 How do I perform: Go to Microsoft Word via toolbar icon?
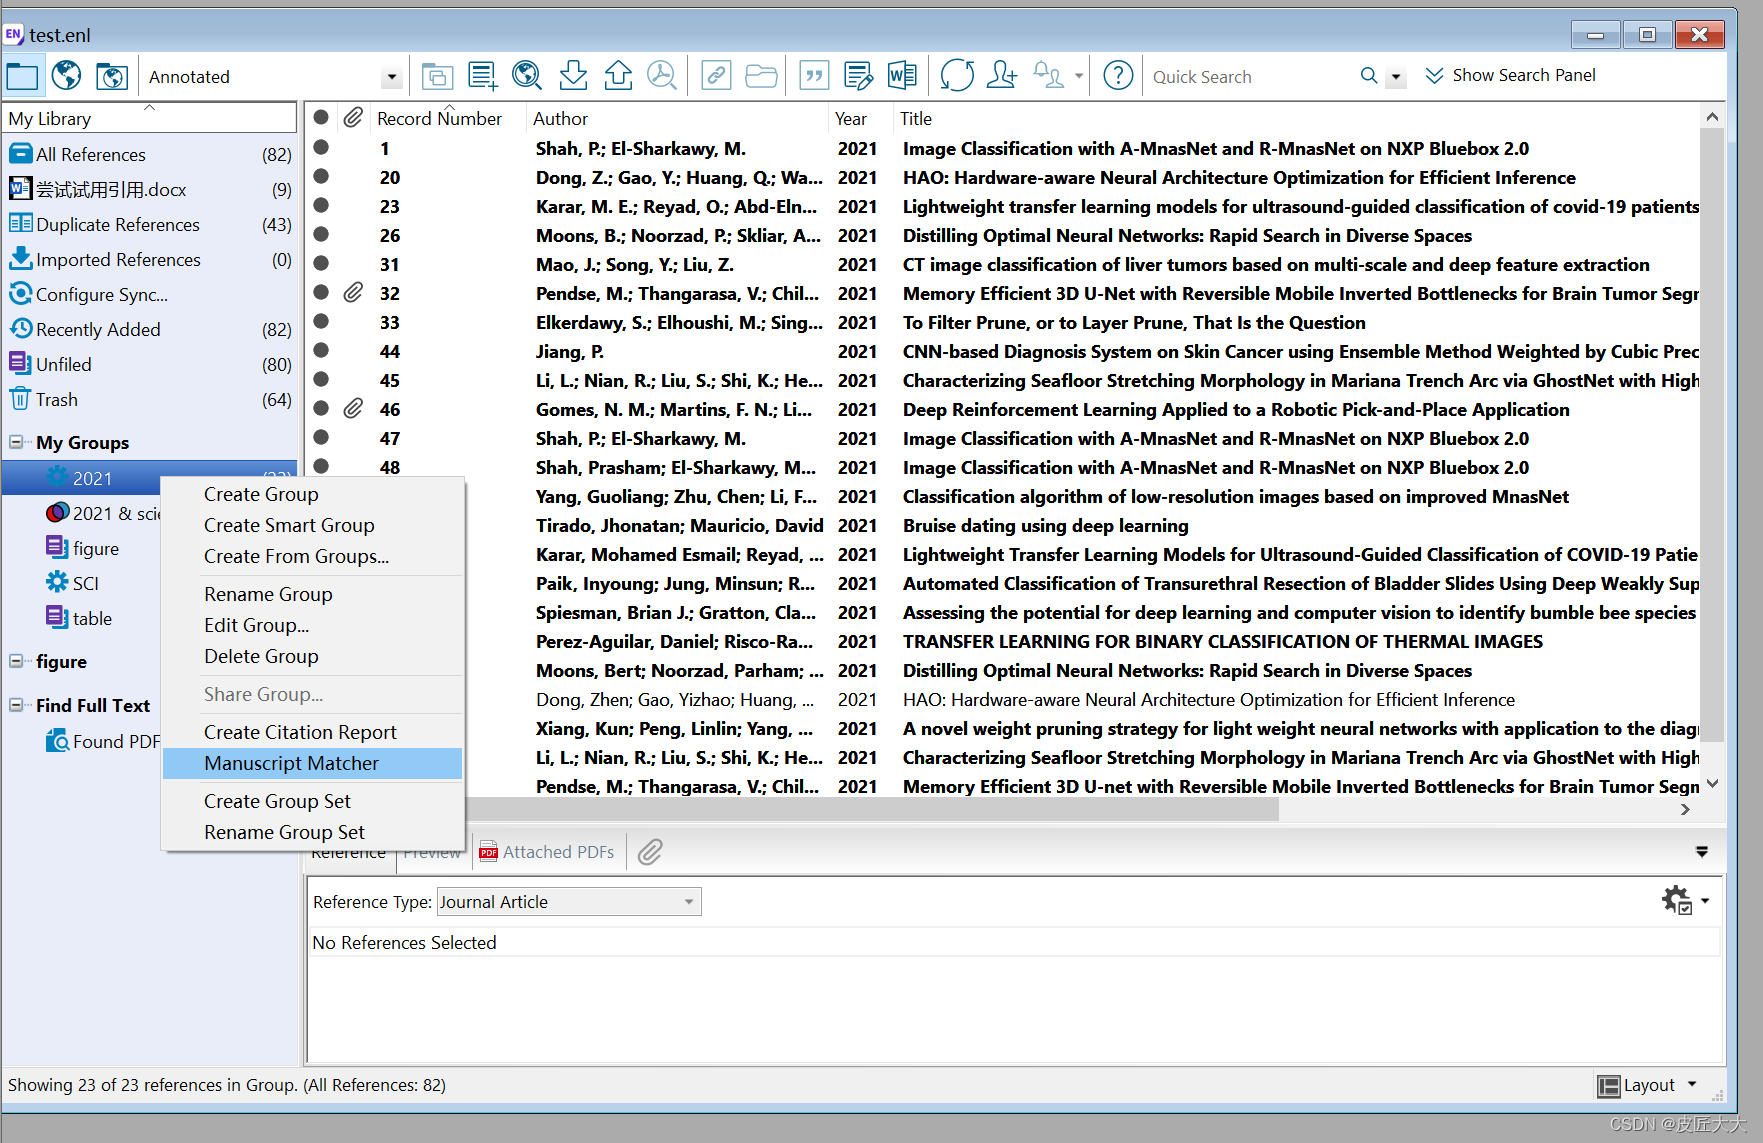(902, 75)
